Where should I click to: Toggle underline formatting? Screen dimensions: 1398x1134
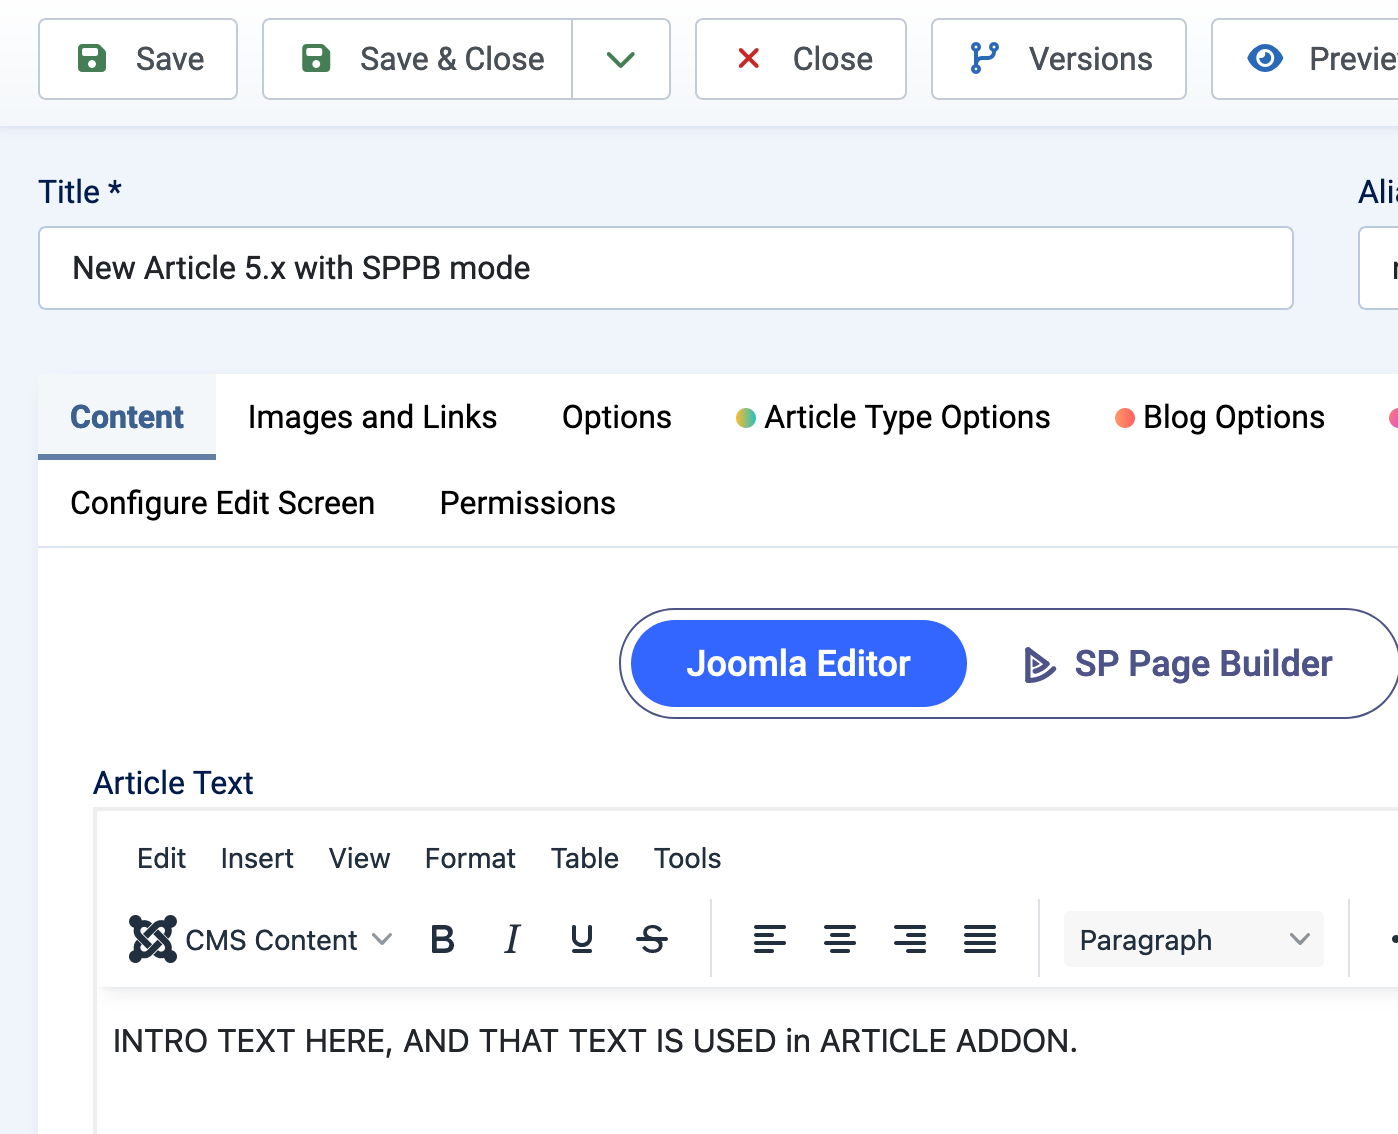point(581,939)
